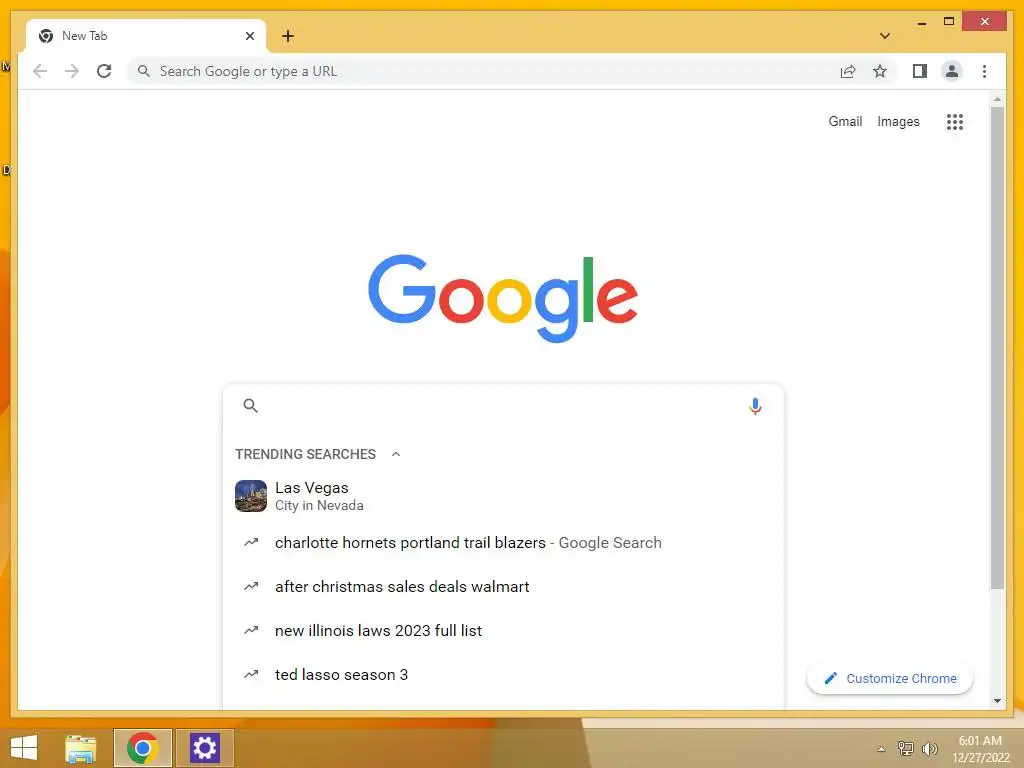Screen dimensions: 1024x768
Task: Open the profile avatar menu
Action: (x=952, y=71)
